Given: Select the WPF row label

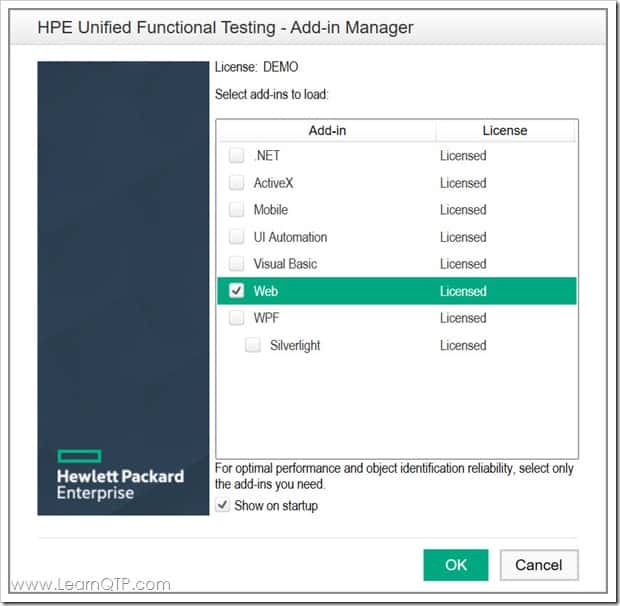Looking at the screenshot, I should pos(267,318).
